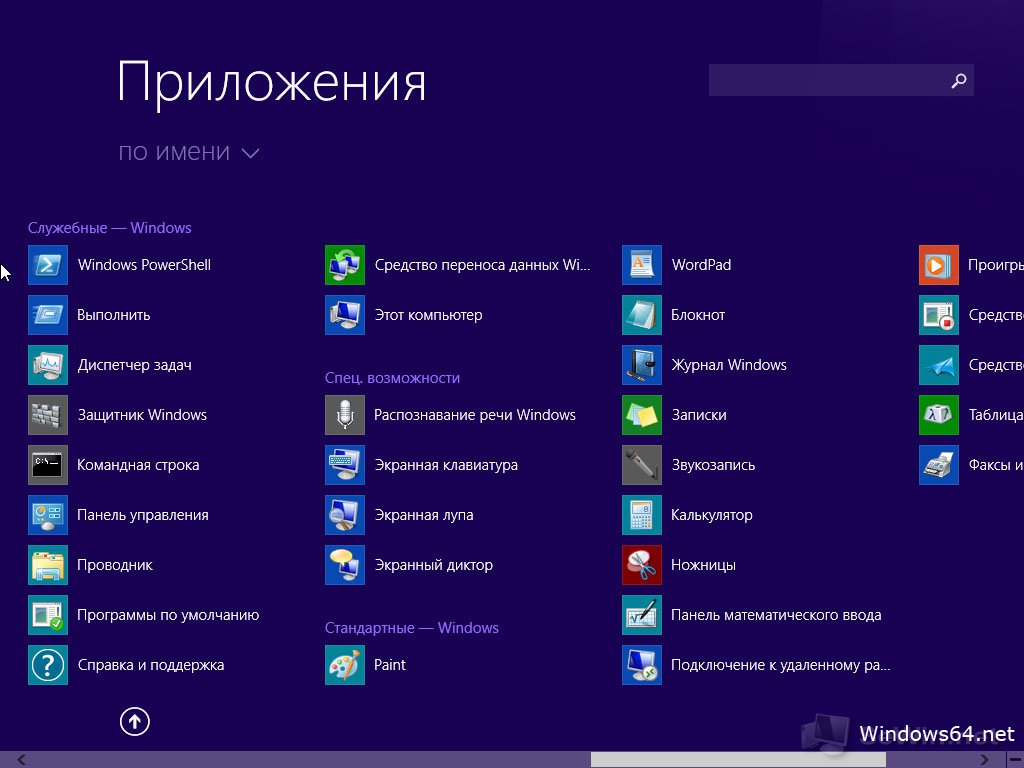Open Таблица символов icon
1024x768 pixels.
coord(939,415)
